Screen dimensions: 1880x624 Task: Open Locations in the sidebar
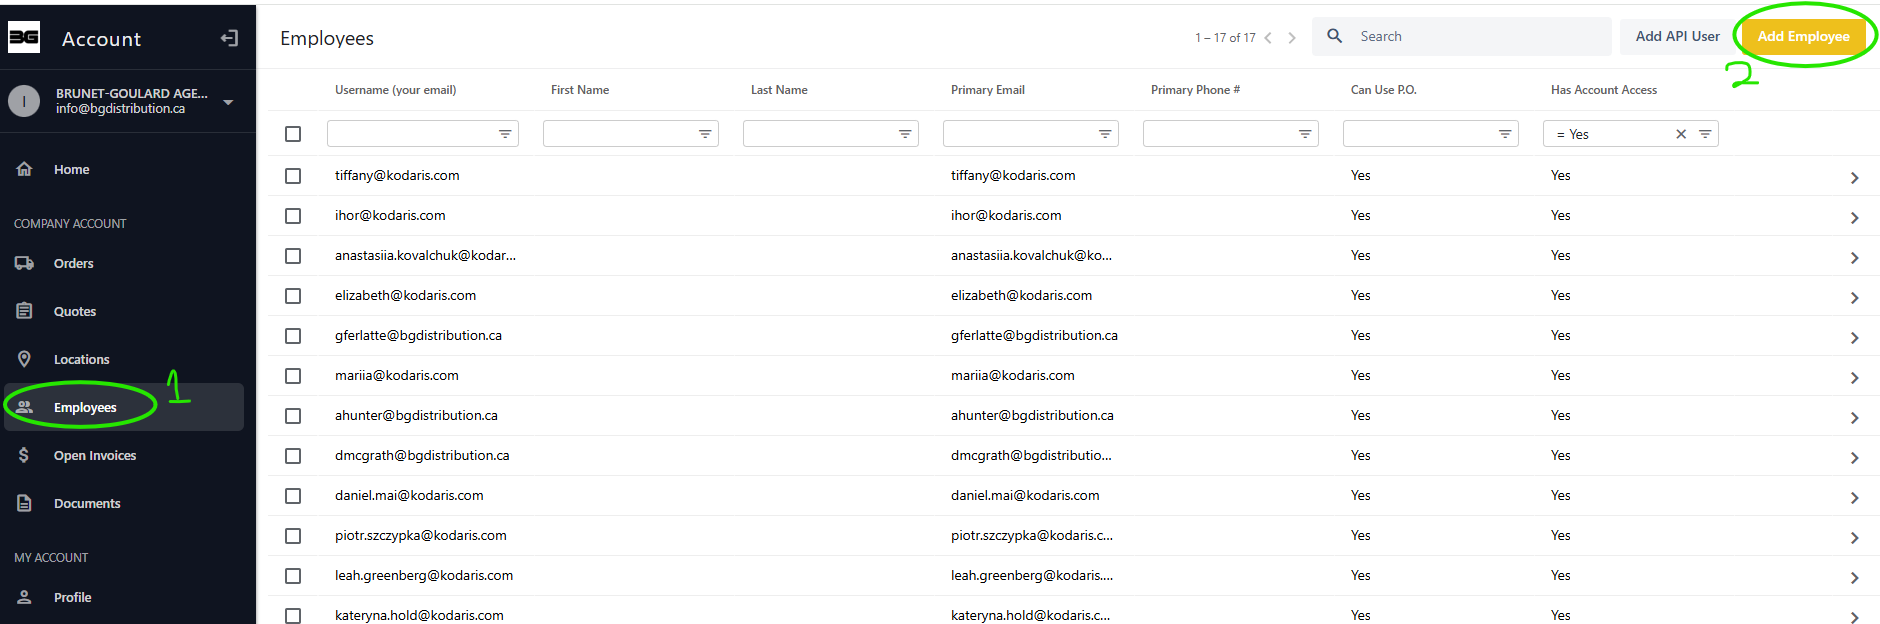click(124, 359)
